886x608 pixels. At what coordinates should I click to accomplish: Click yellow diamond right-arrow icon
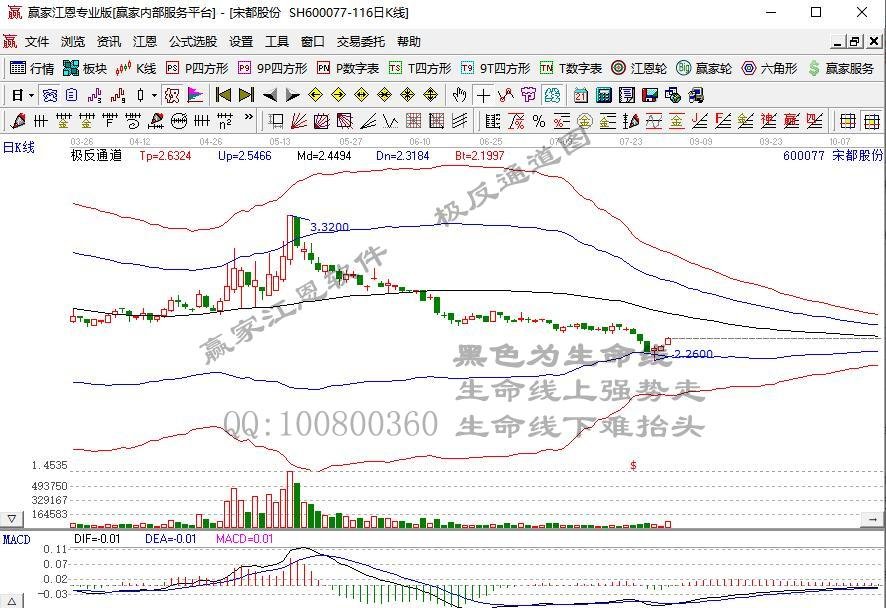338,95
